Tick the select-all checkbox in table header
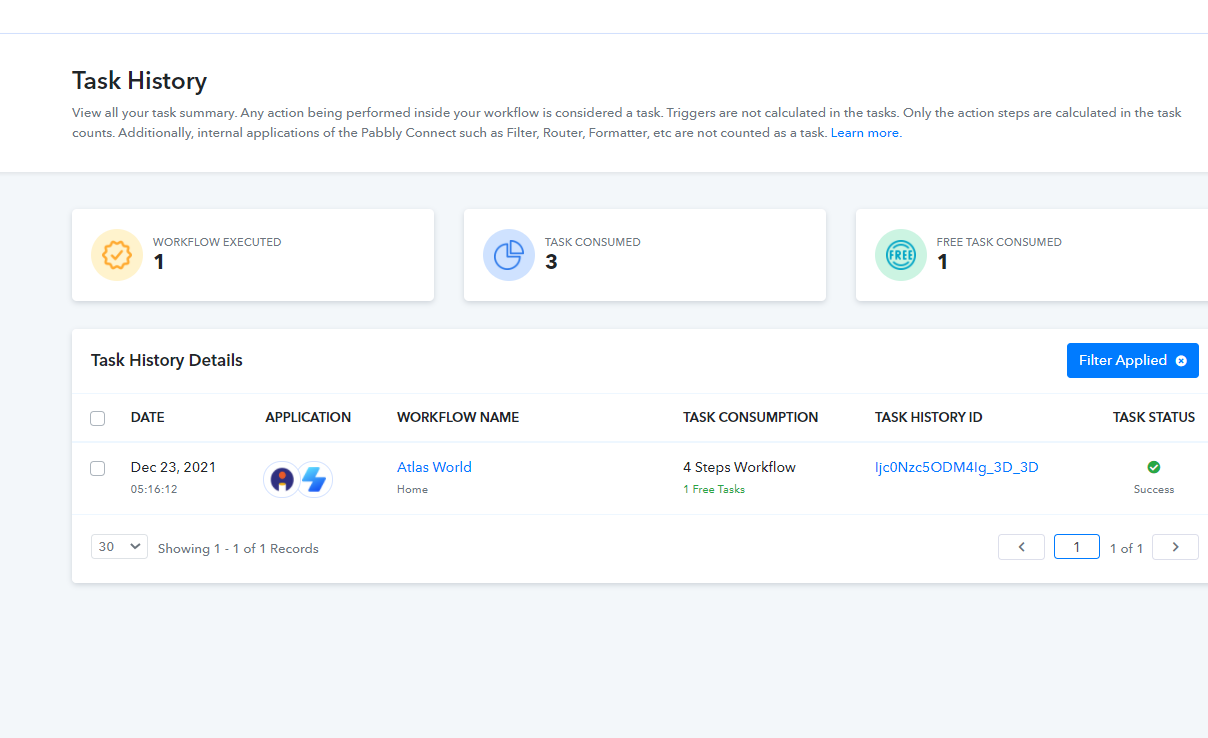1208x738 pixels. tap(97, 418)
